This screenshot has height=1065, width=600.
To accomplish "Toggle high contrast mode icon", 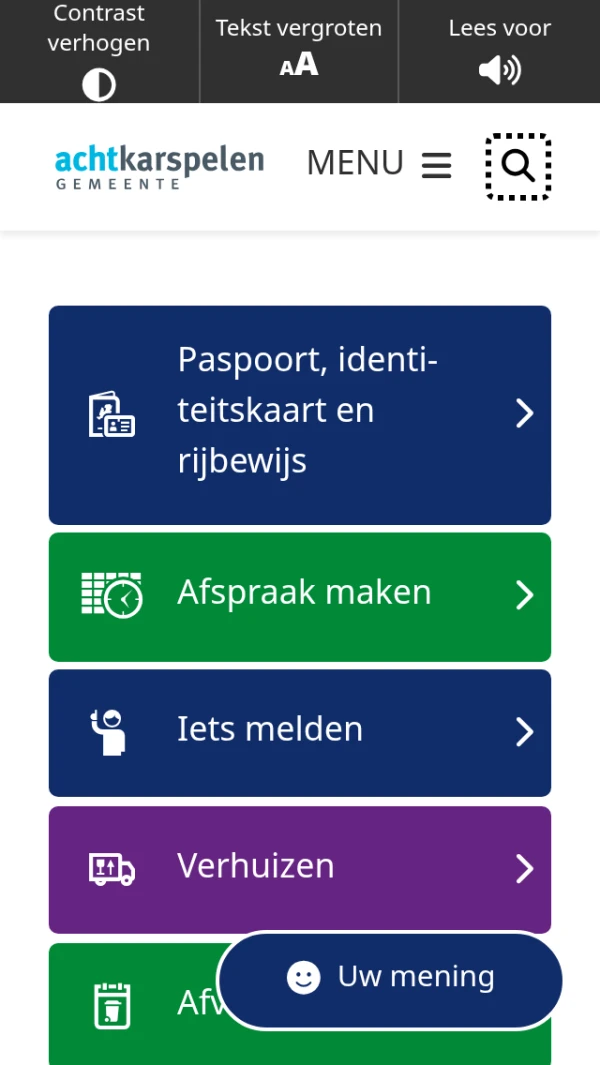I will point(99,86).
